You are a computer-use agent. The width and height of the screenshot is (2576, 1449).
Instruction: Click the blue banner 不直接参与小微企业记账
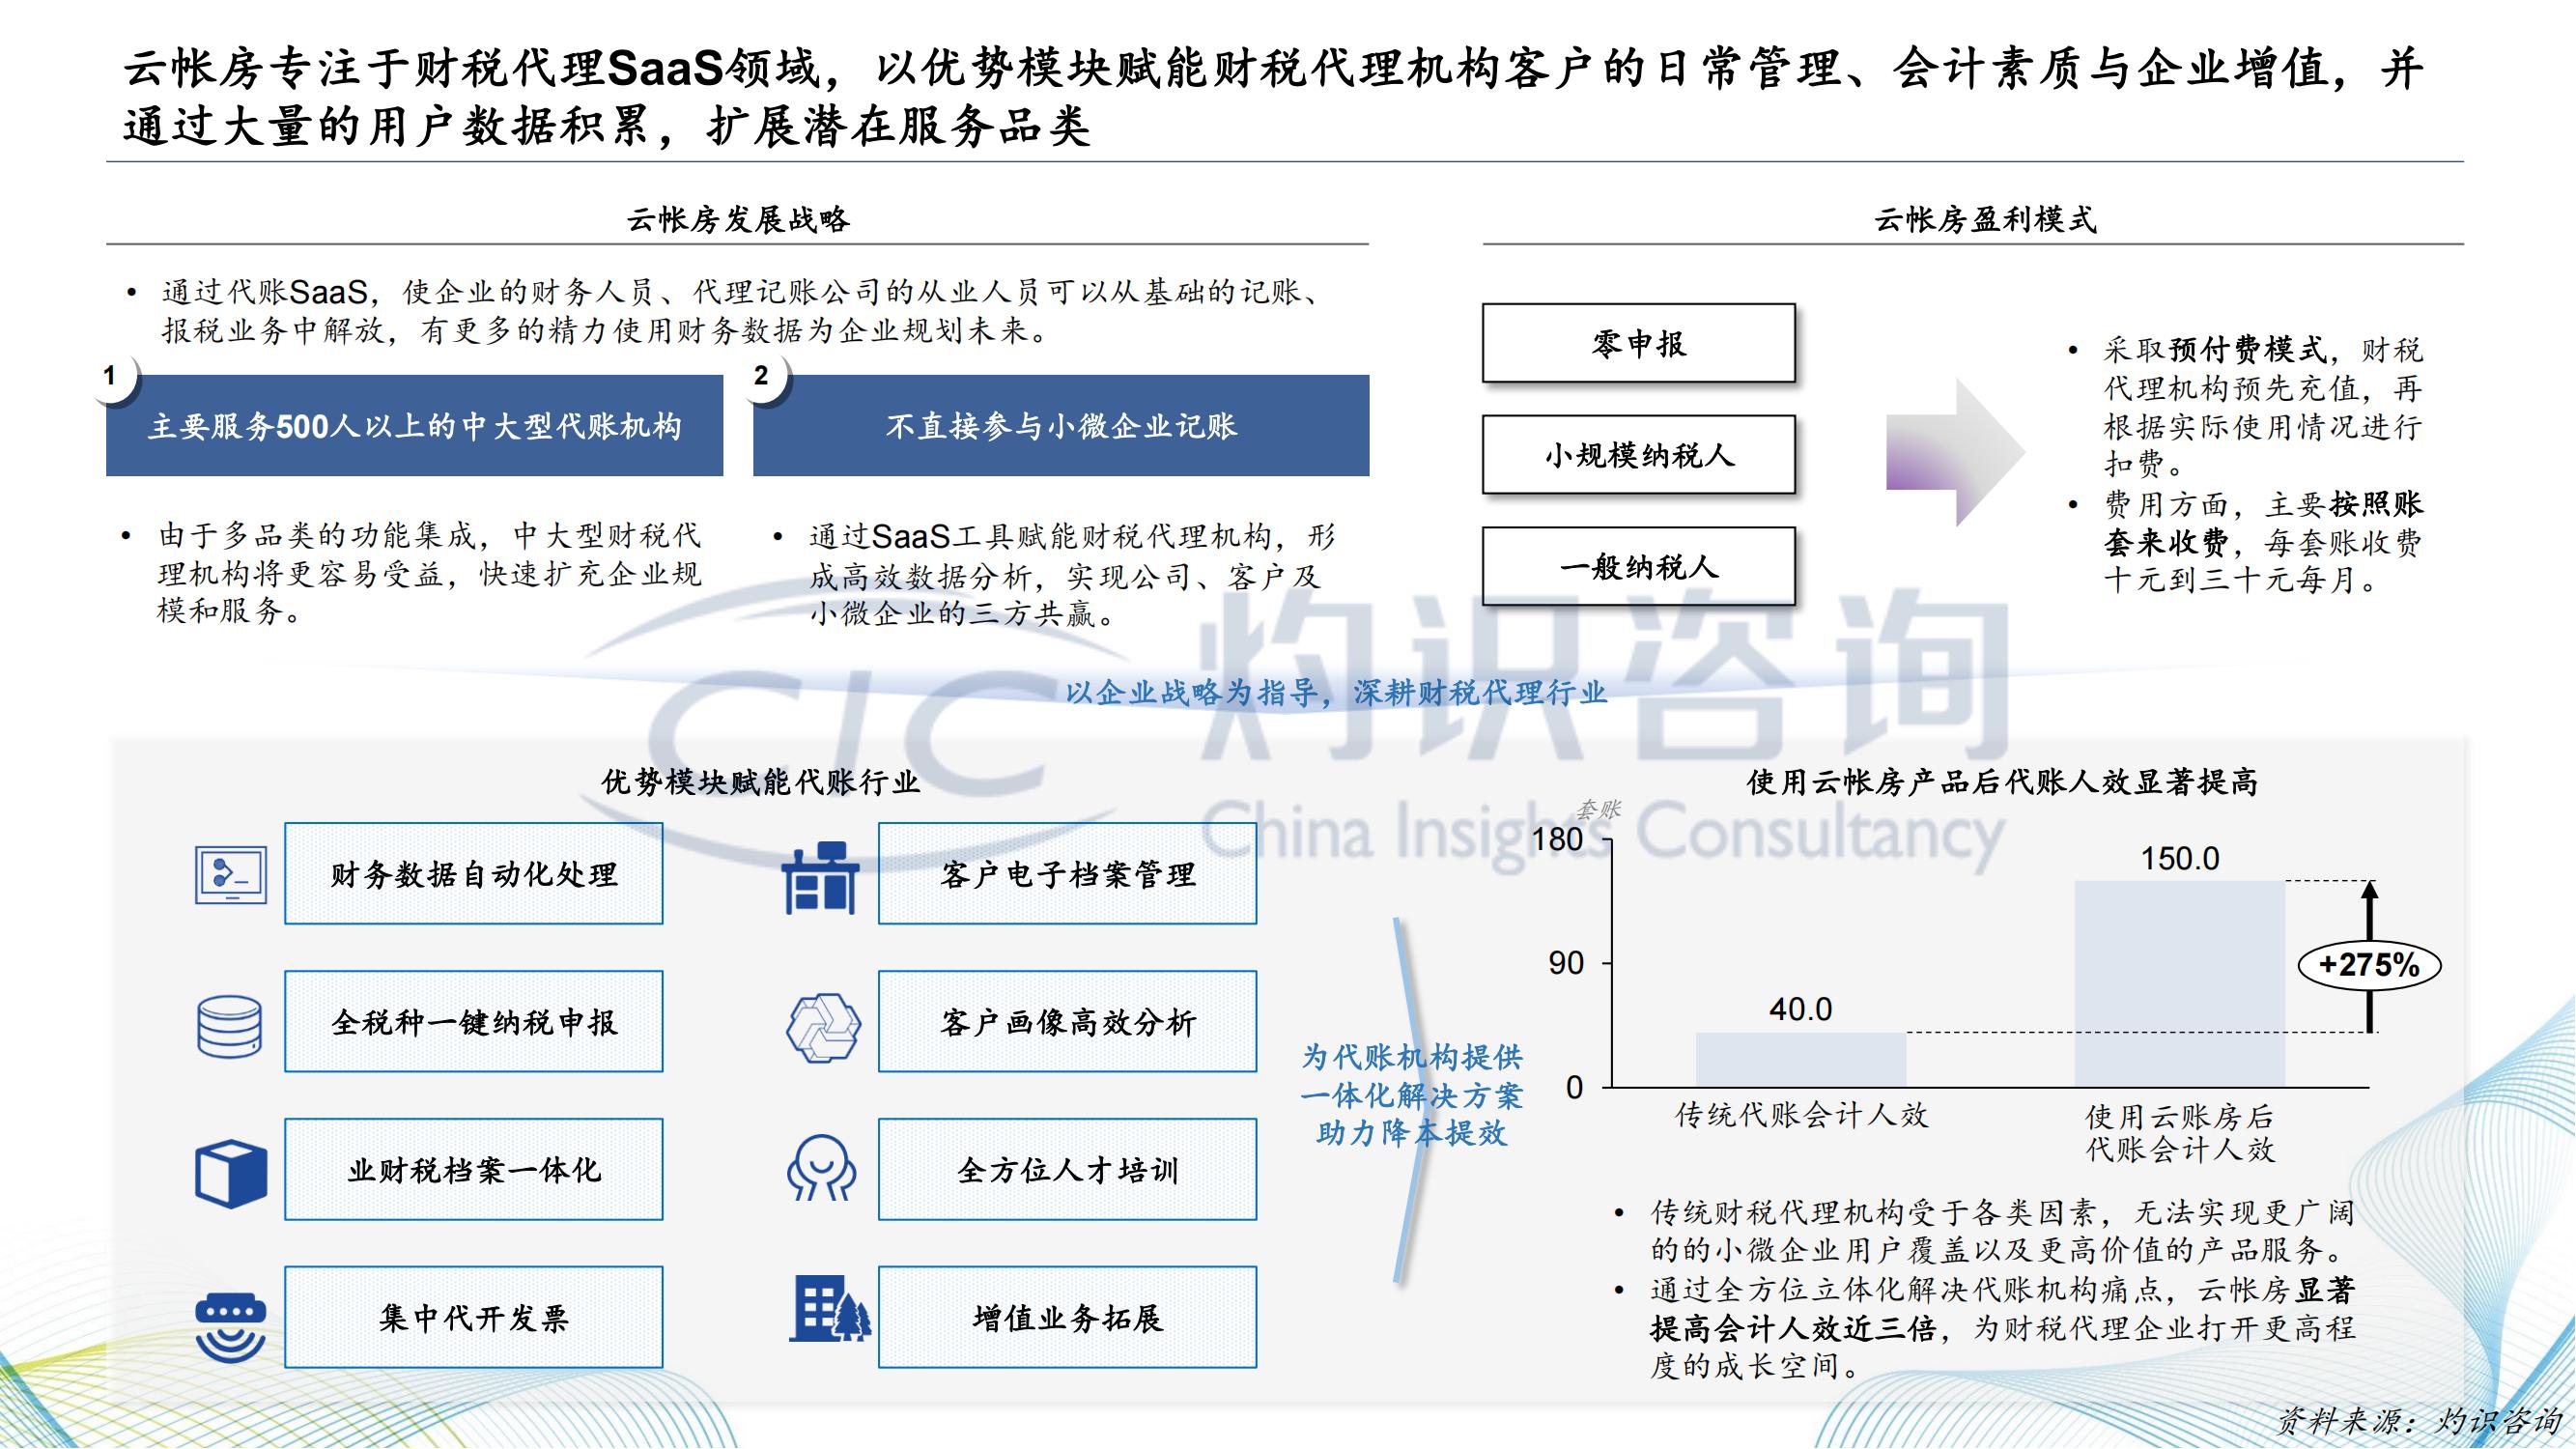click(1061, 426)
